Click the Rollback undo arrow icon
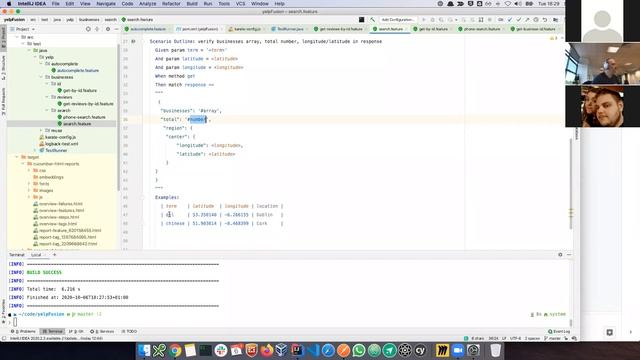The width and height of the screenshot is (640, 360). (x=545, y=20)
